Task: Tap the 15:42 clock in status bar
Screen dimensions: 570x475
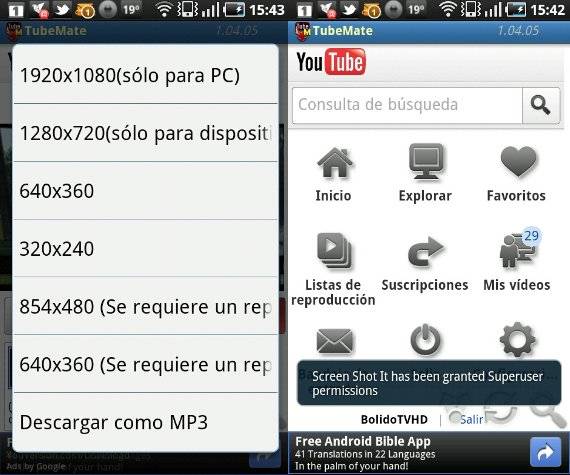Action: (x=547, y=10)
